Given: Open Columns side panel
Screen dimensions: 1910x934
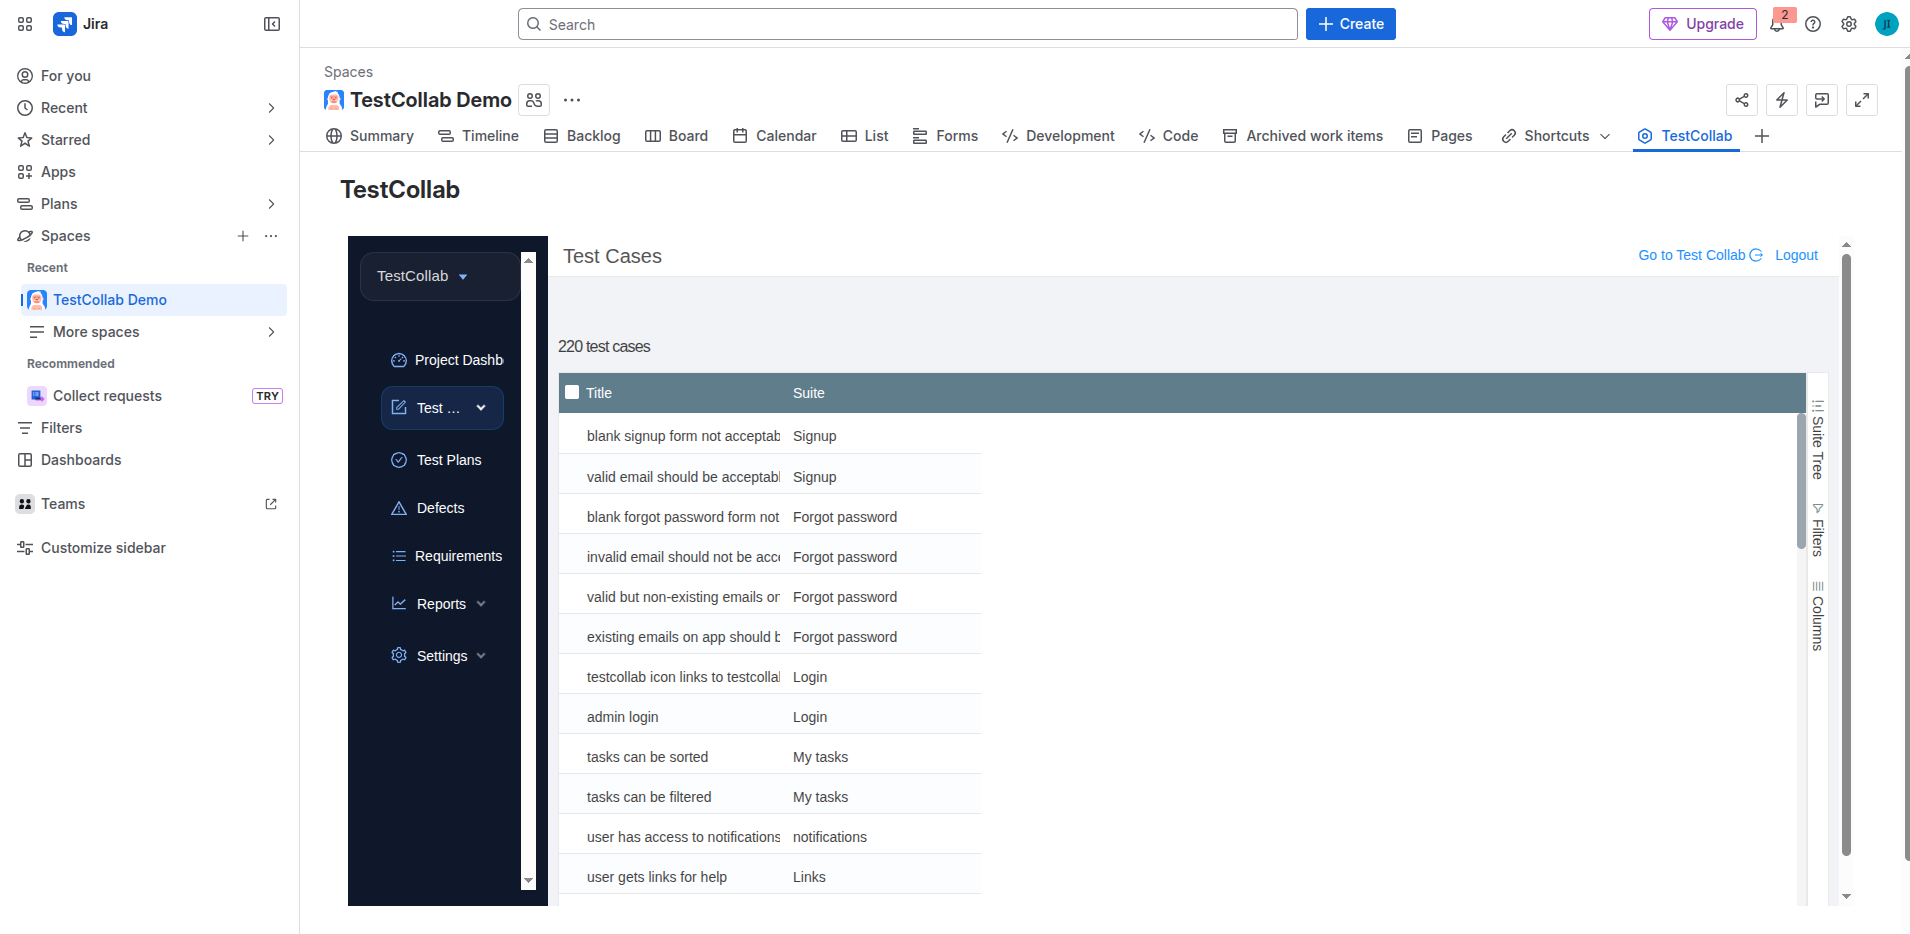Looking at the screenshot, I should pos(1818,616).
